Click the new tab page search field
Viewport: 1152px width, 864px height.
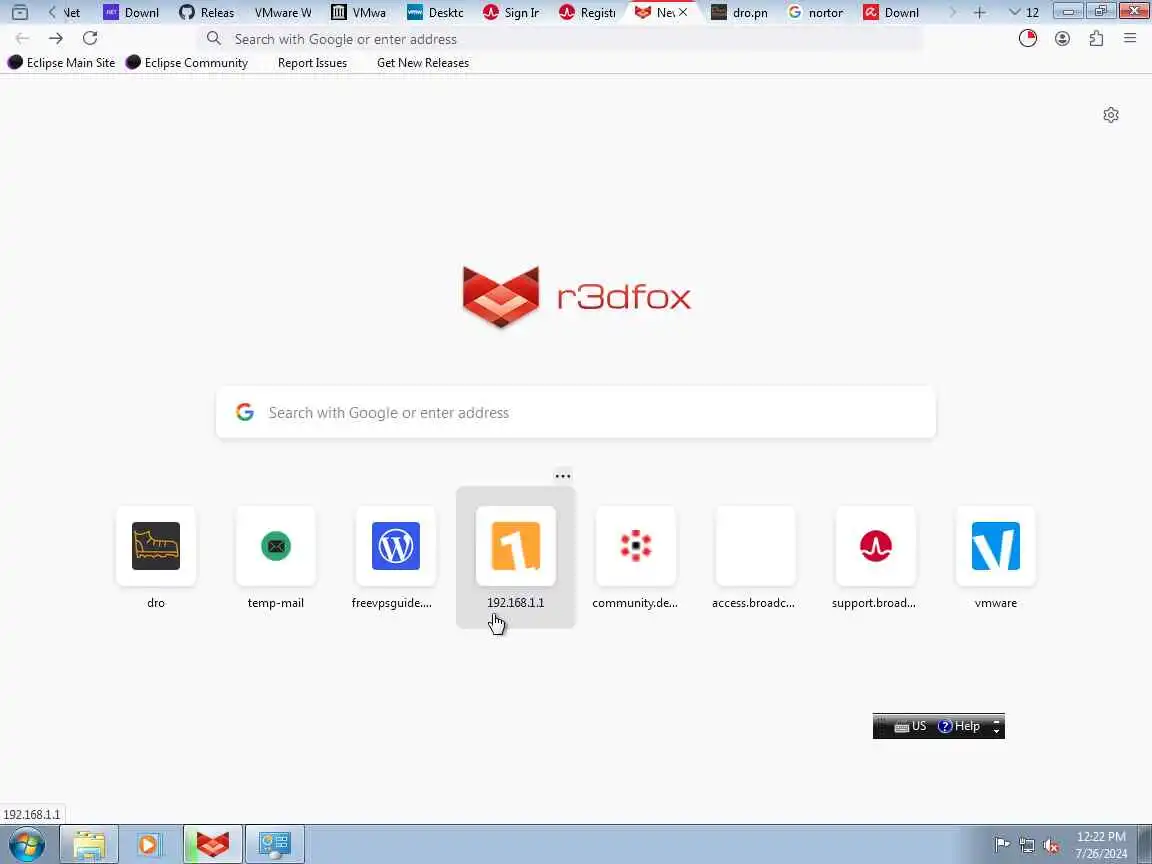pyautogui.click(x=576, y=412)
